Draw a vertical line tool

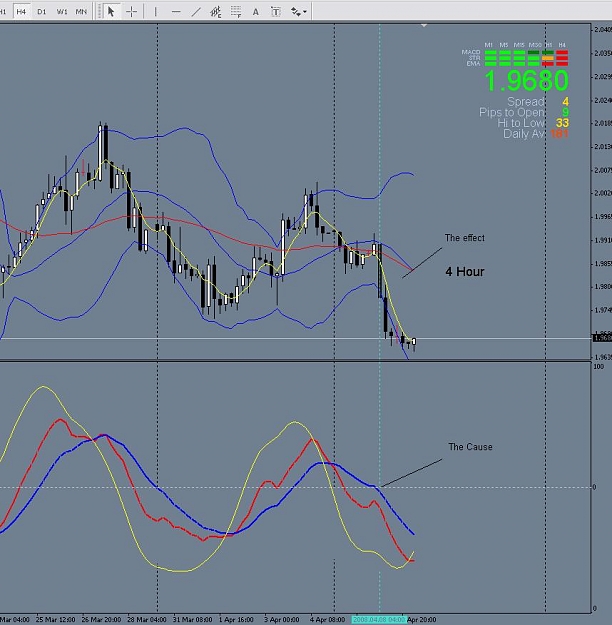point(155,12)
